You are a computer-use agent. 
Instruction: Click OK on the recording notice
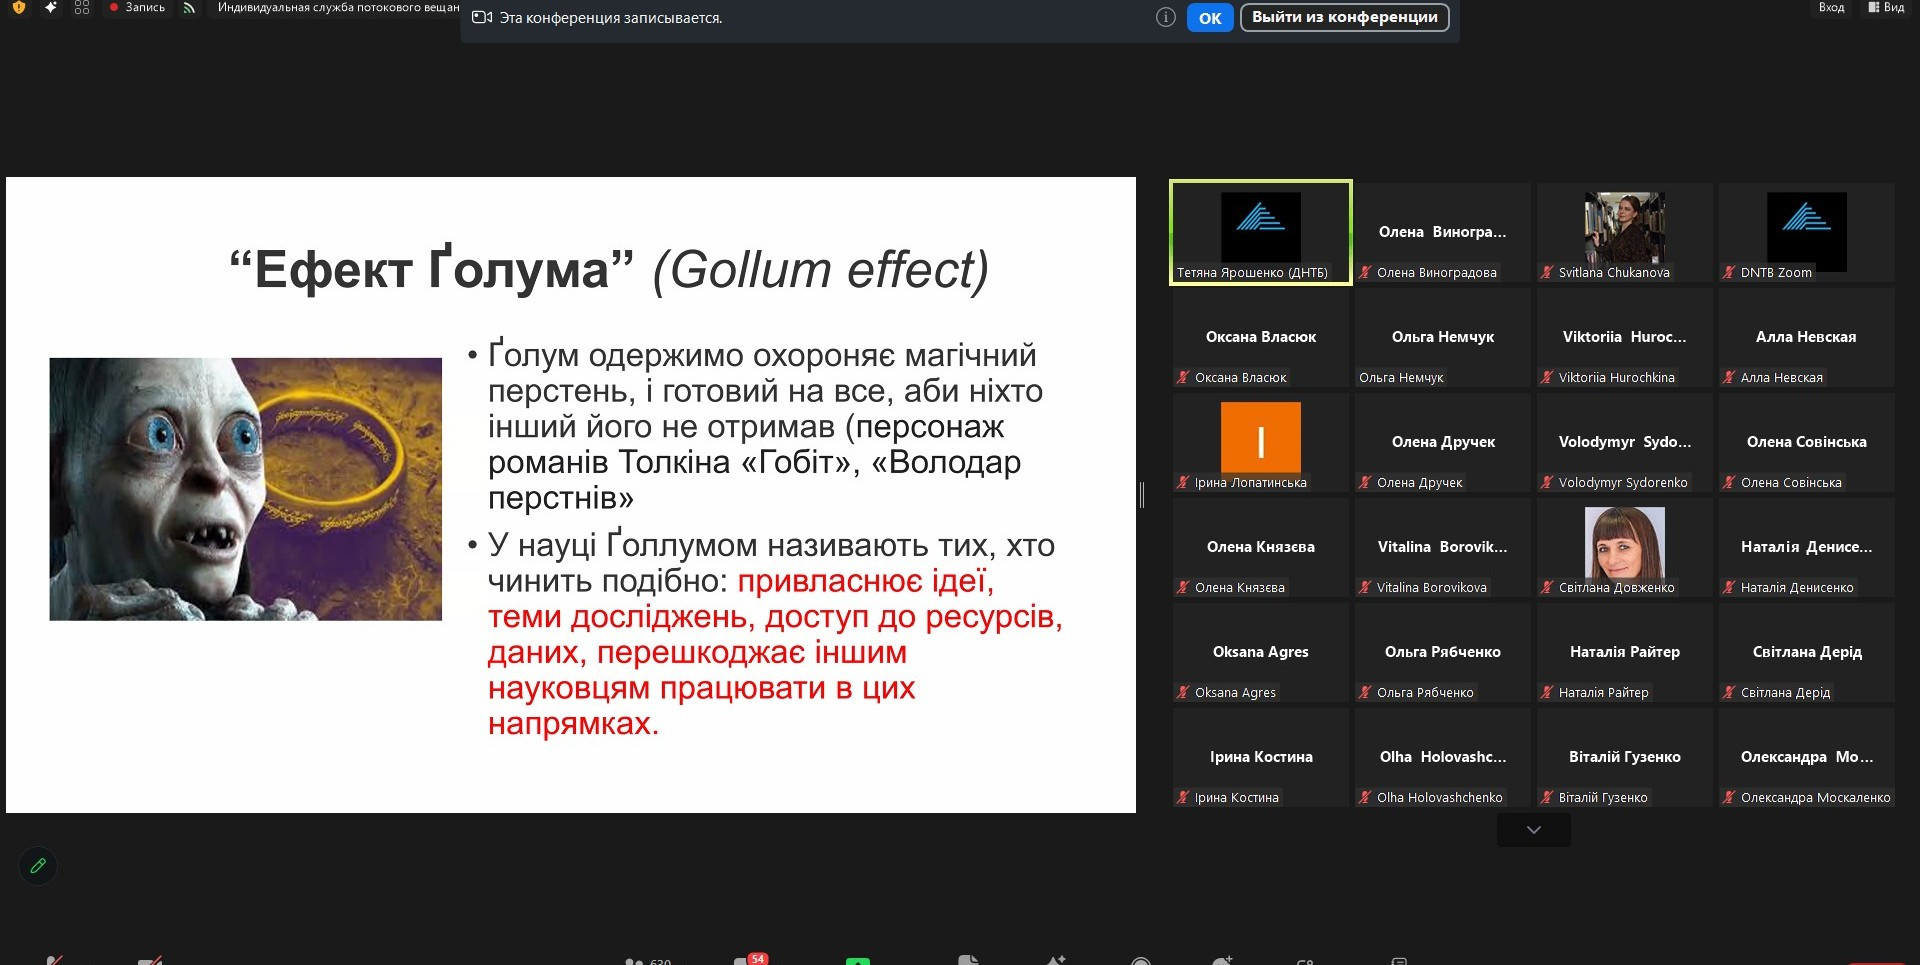coord(1210,18)
